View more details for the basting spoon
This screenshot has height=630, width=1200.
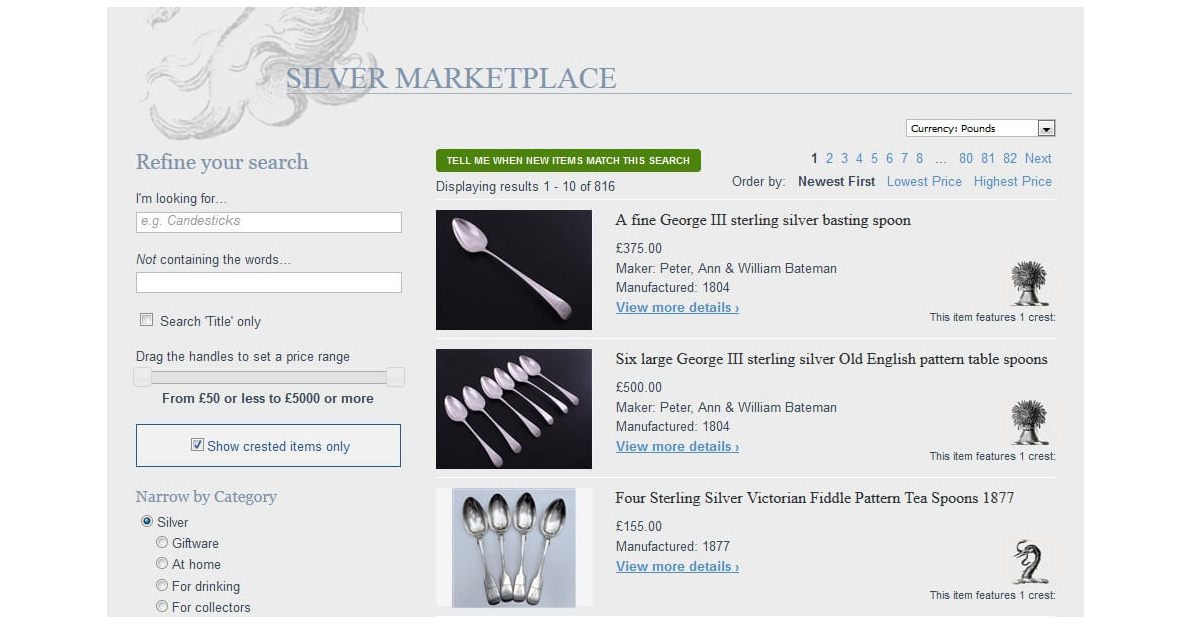tap(677, 307)
